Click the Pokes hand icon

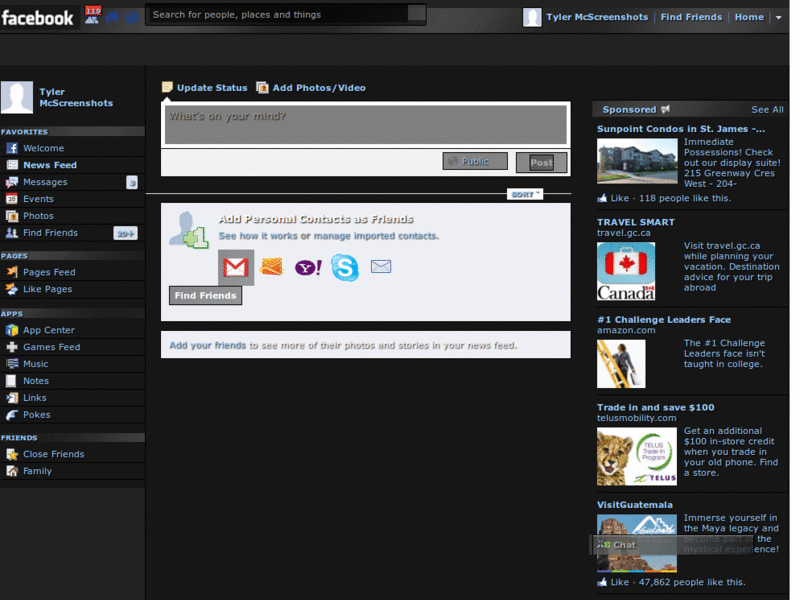pos(12,415)
